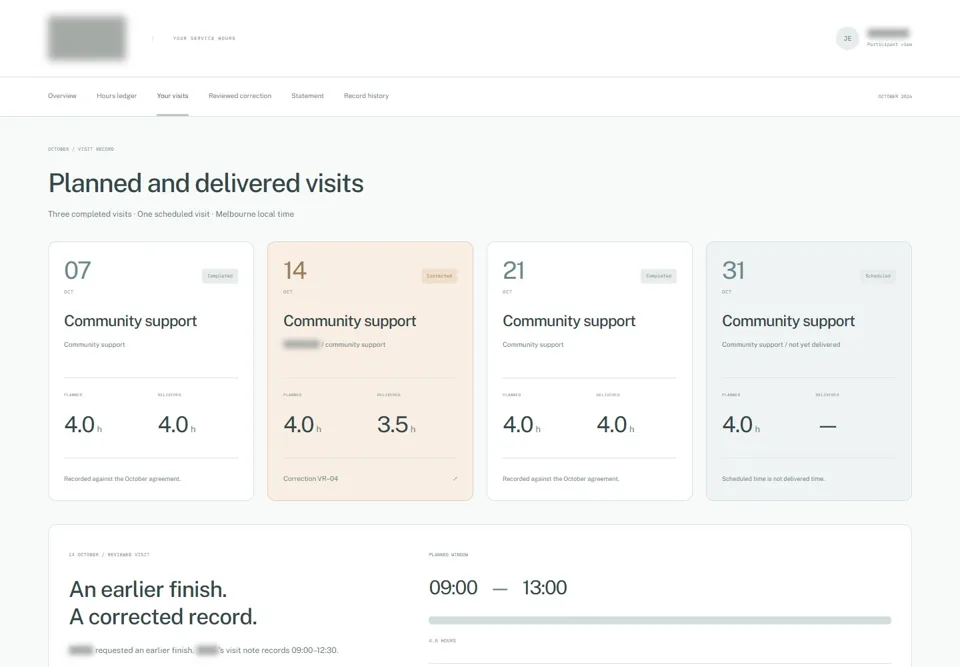Click 'Three completed visits' summary line
The height and width of the screenshot is (667, 960).
pyautogui.click(x=171, y=214)
